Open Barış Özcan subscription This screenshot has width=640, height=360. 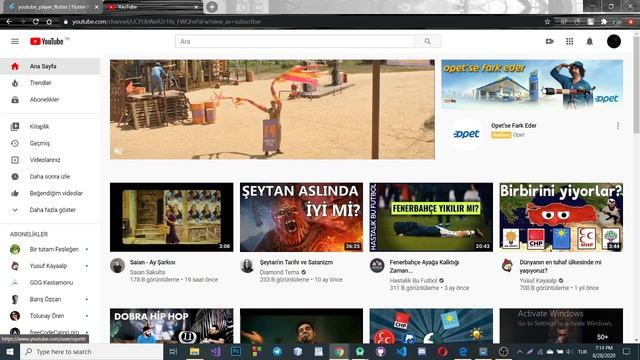[x=50, y=299]
